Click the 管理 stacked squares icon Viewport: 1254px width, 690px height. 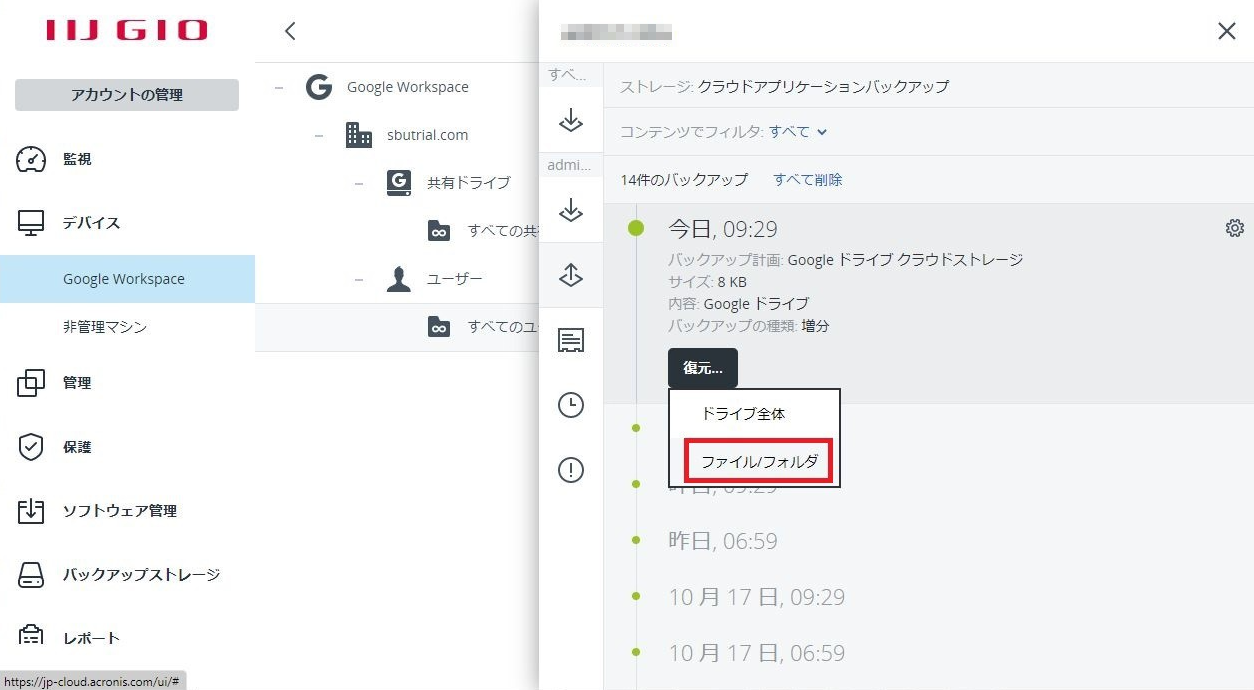coord(31,383)
